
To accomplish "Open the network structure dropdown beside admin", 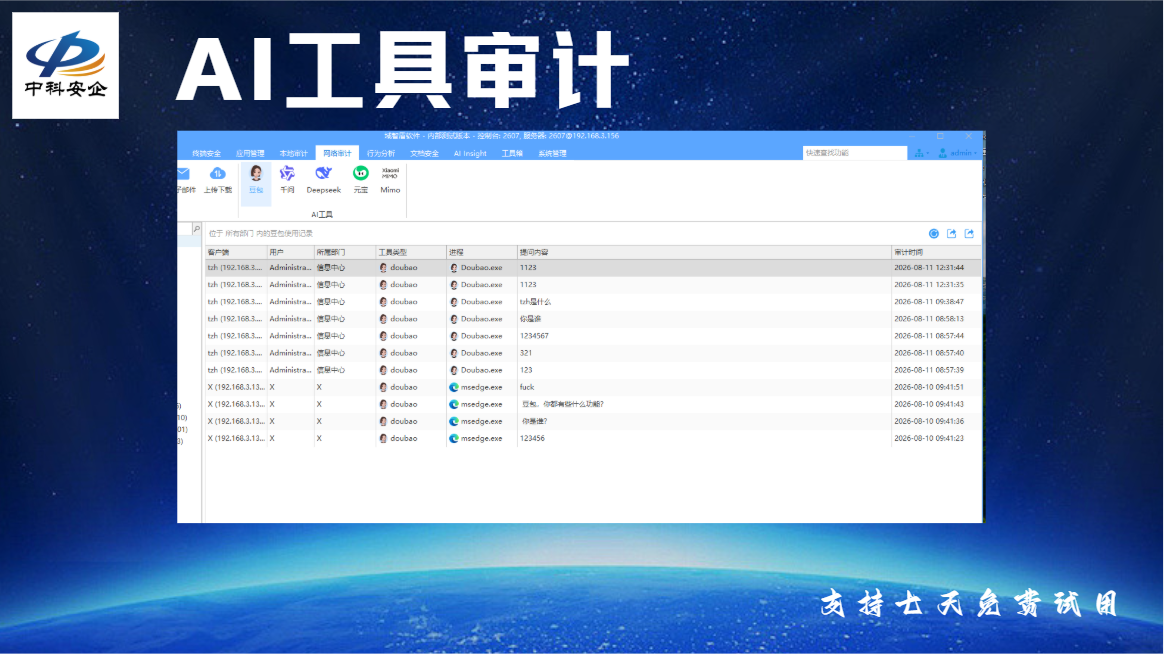I will click(x=921, y=153).
